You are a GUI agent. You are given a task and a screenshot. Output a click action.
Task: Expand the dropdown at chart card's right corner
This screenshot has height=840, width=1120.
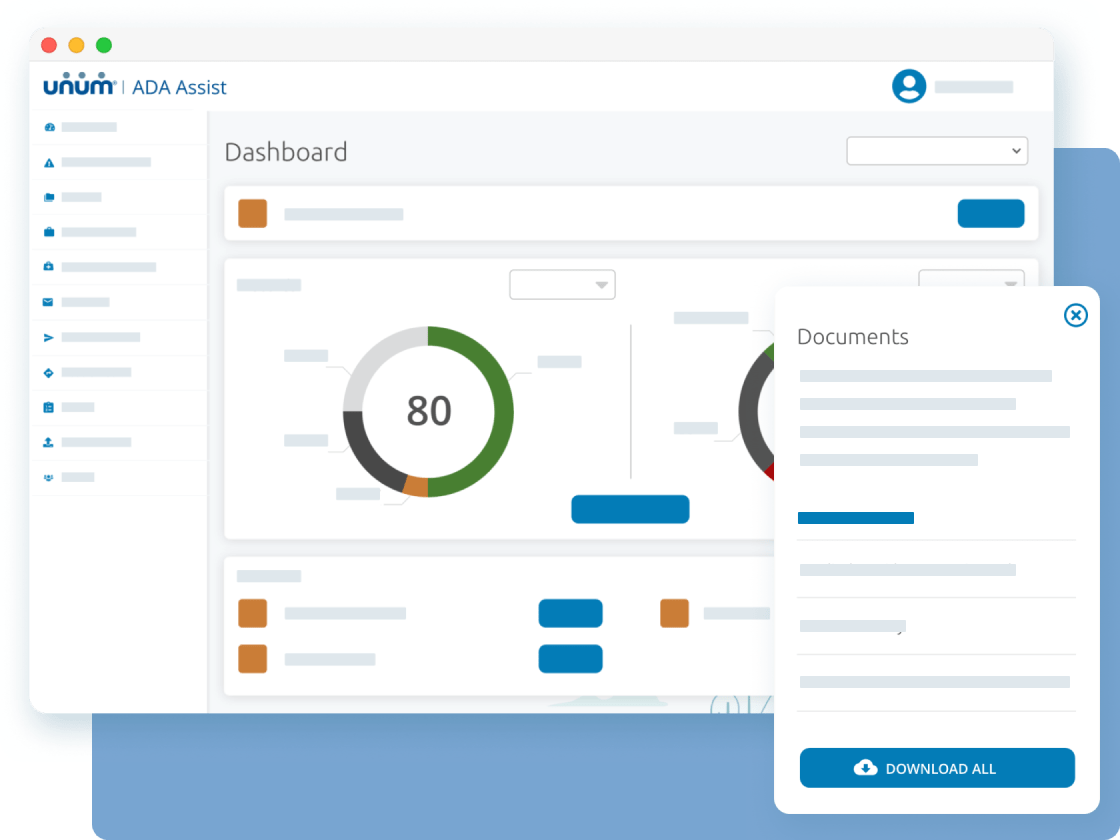pyautogui.click(x=970, y=279)
